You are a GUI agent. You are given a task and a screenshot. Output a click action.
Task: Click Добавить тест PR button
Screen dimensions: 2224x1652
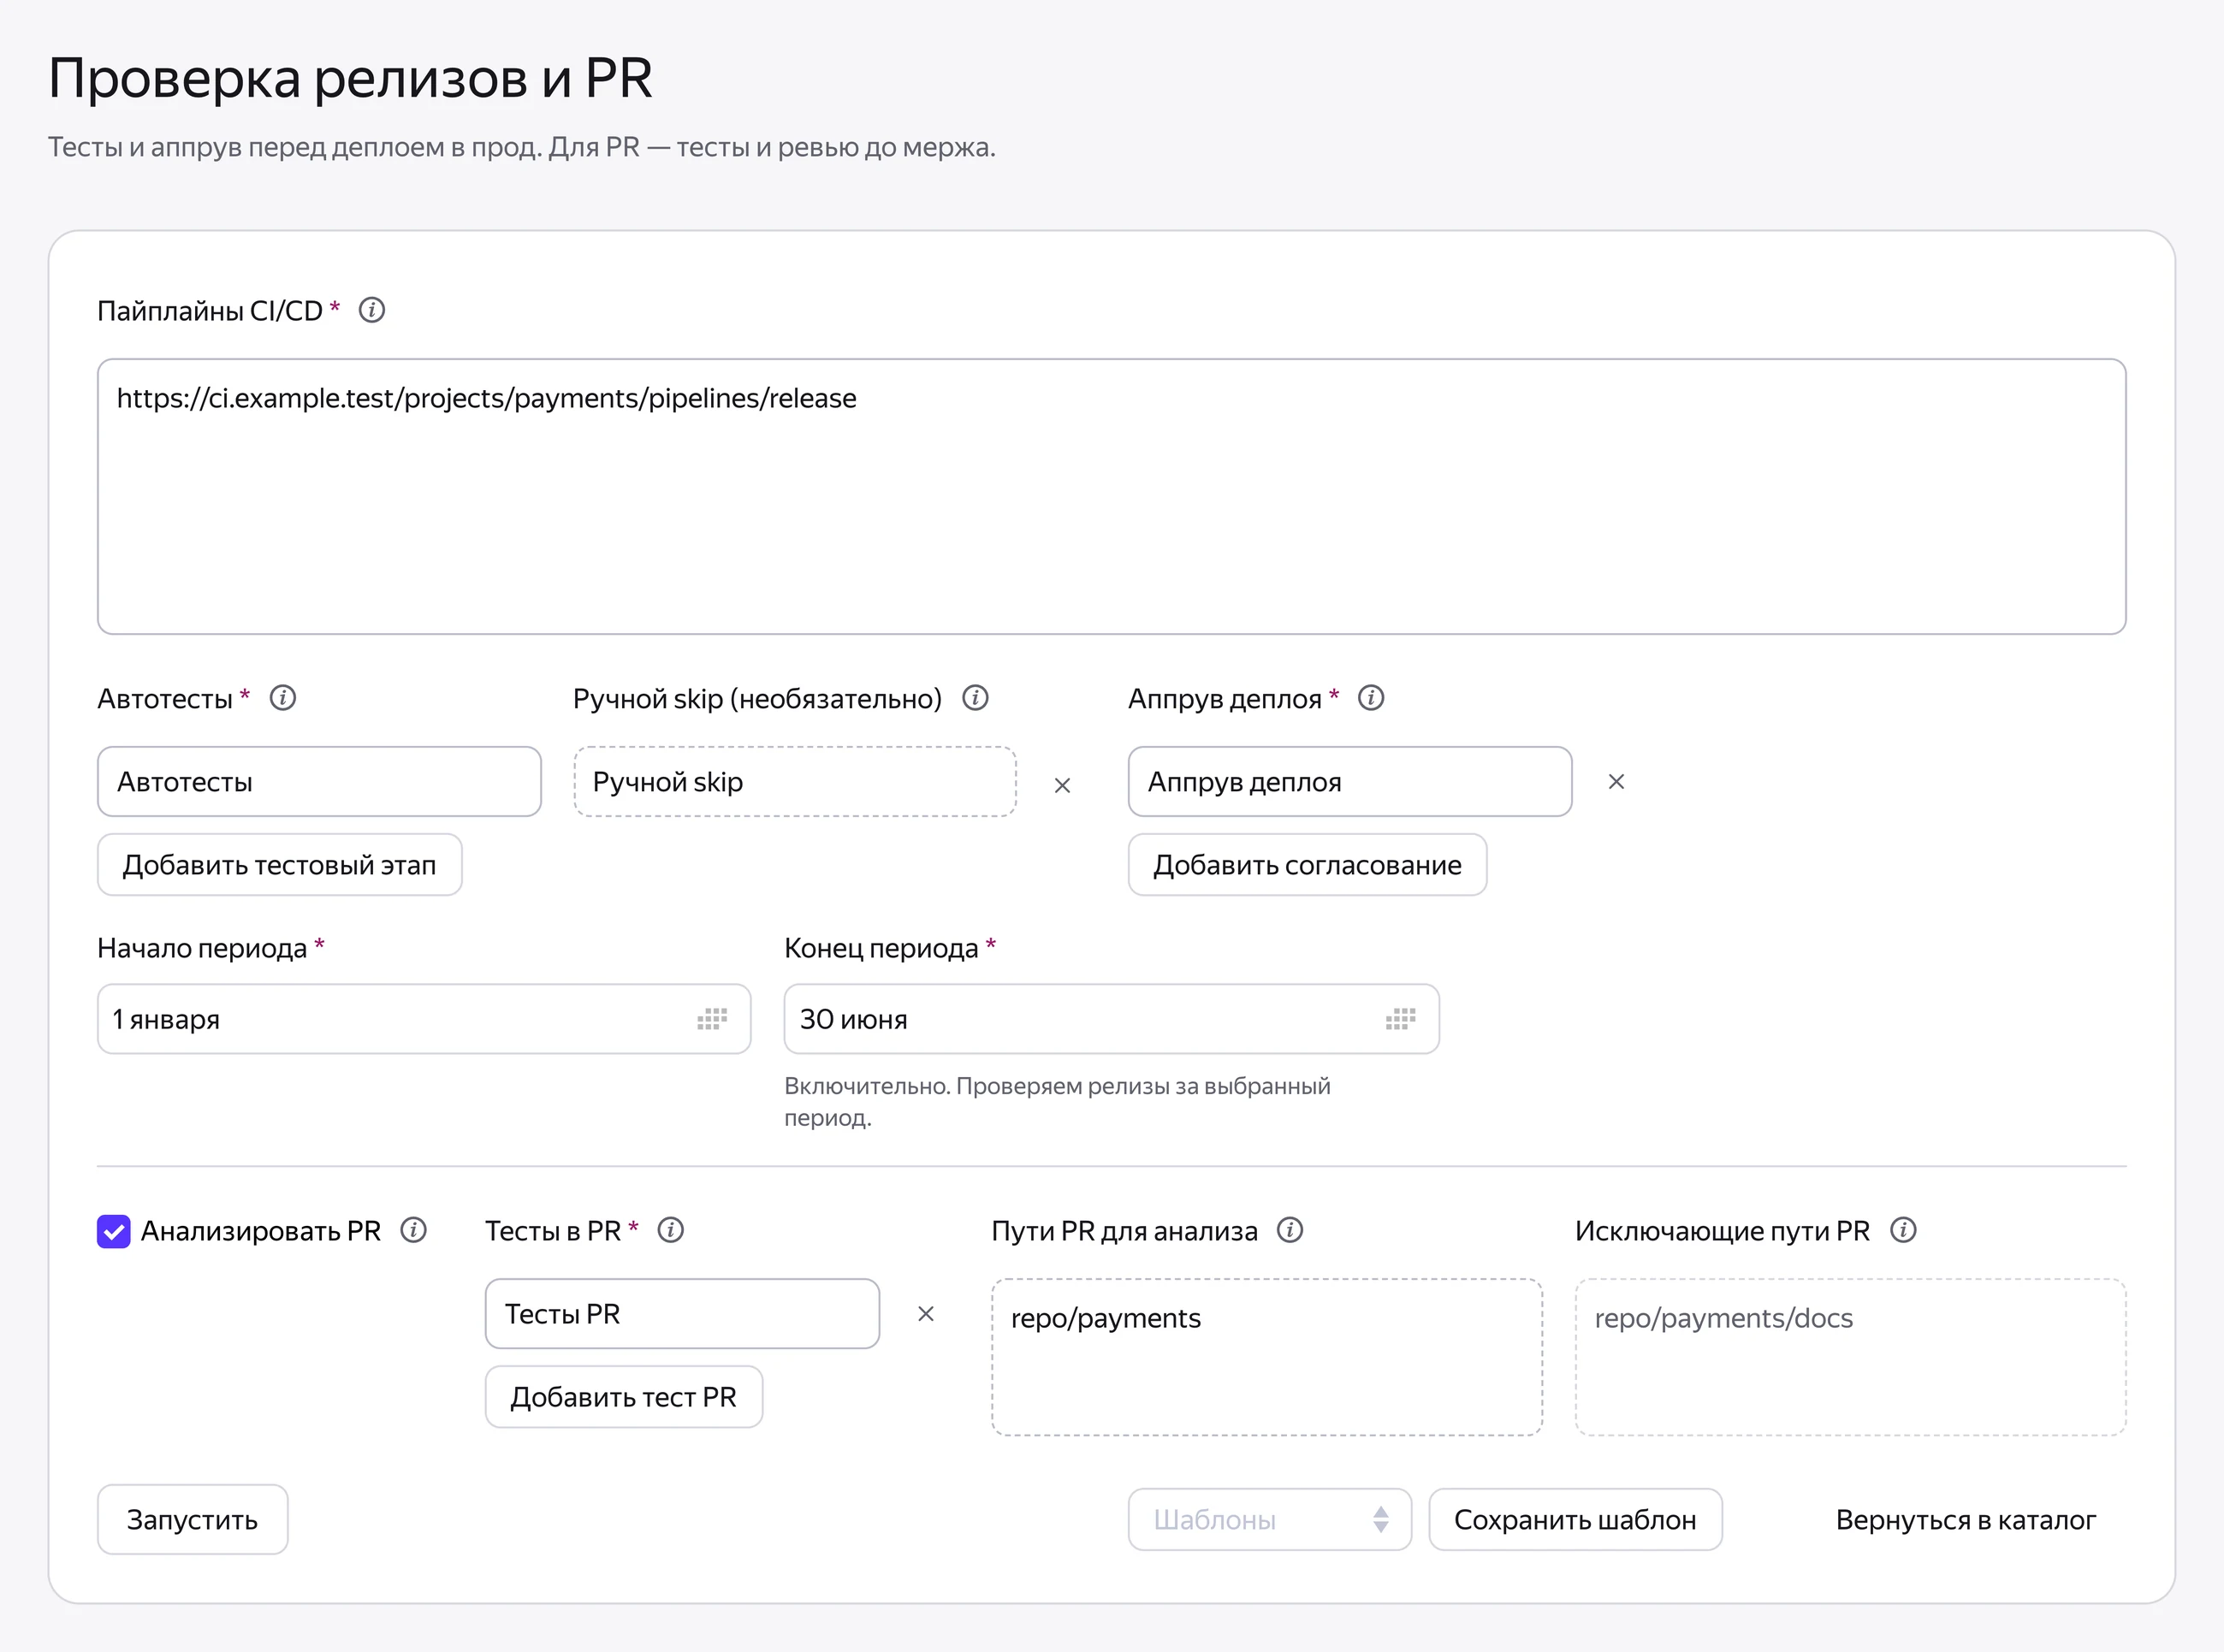pyautogui.click(x=624, y=1397)
